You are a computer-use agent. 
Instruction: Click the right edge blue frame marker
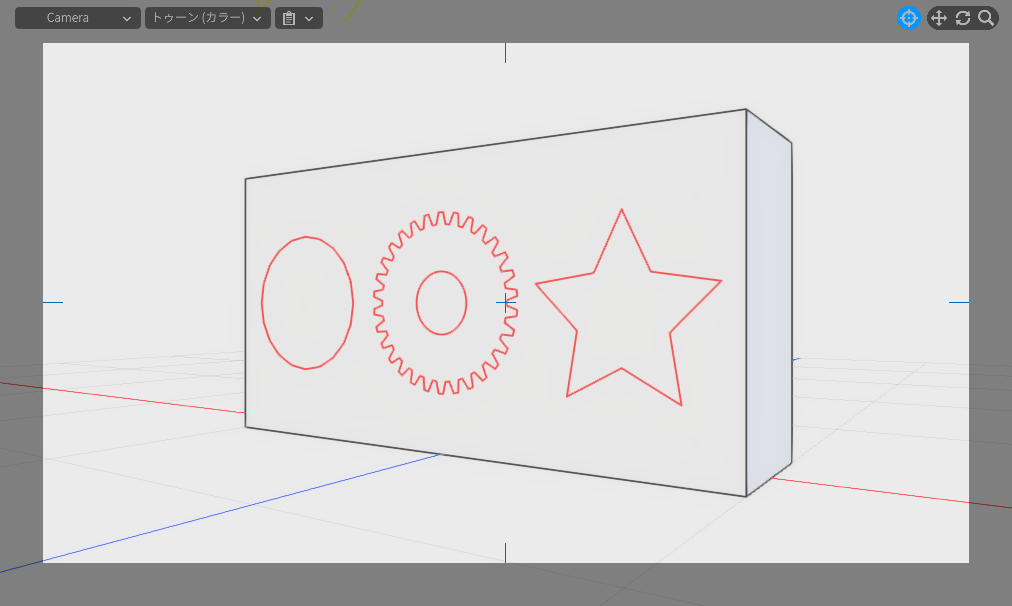tap(959, 302)
